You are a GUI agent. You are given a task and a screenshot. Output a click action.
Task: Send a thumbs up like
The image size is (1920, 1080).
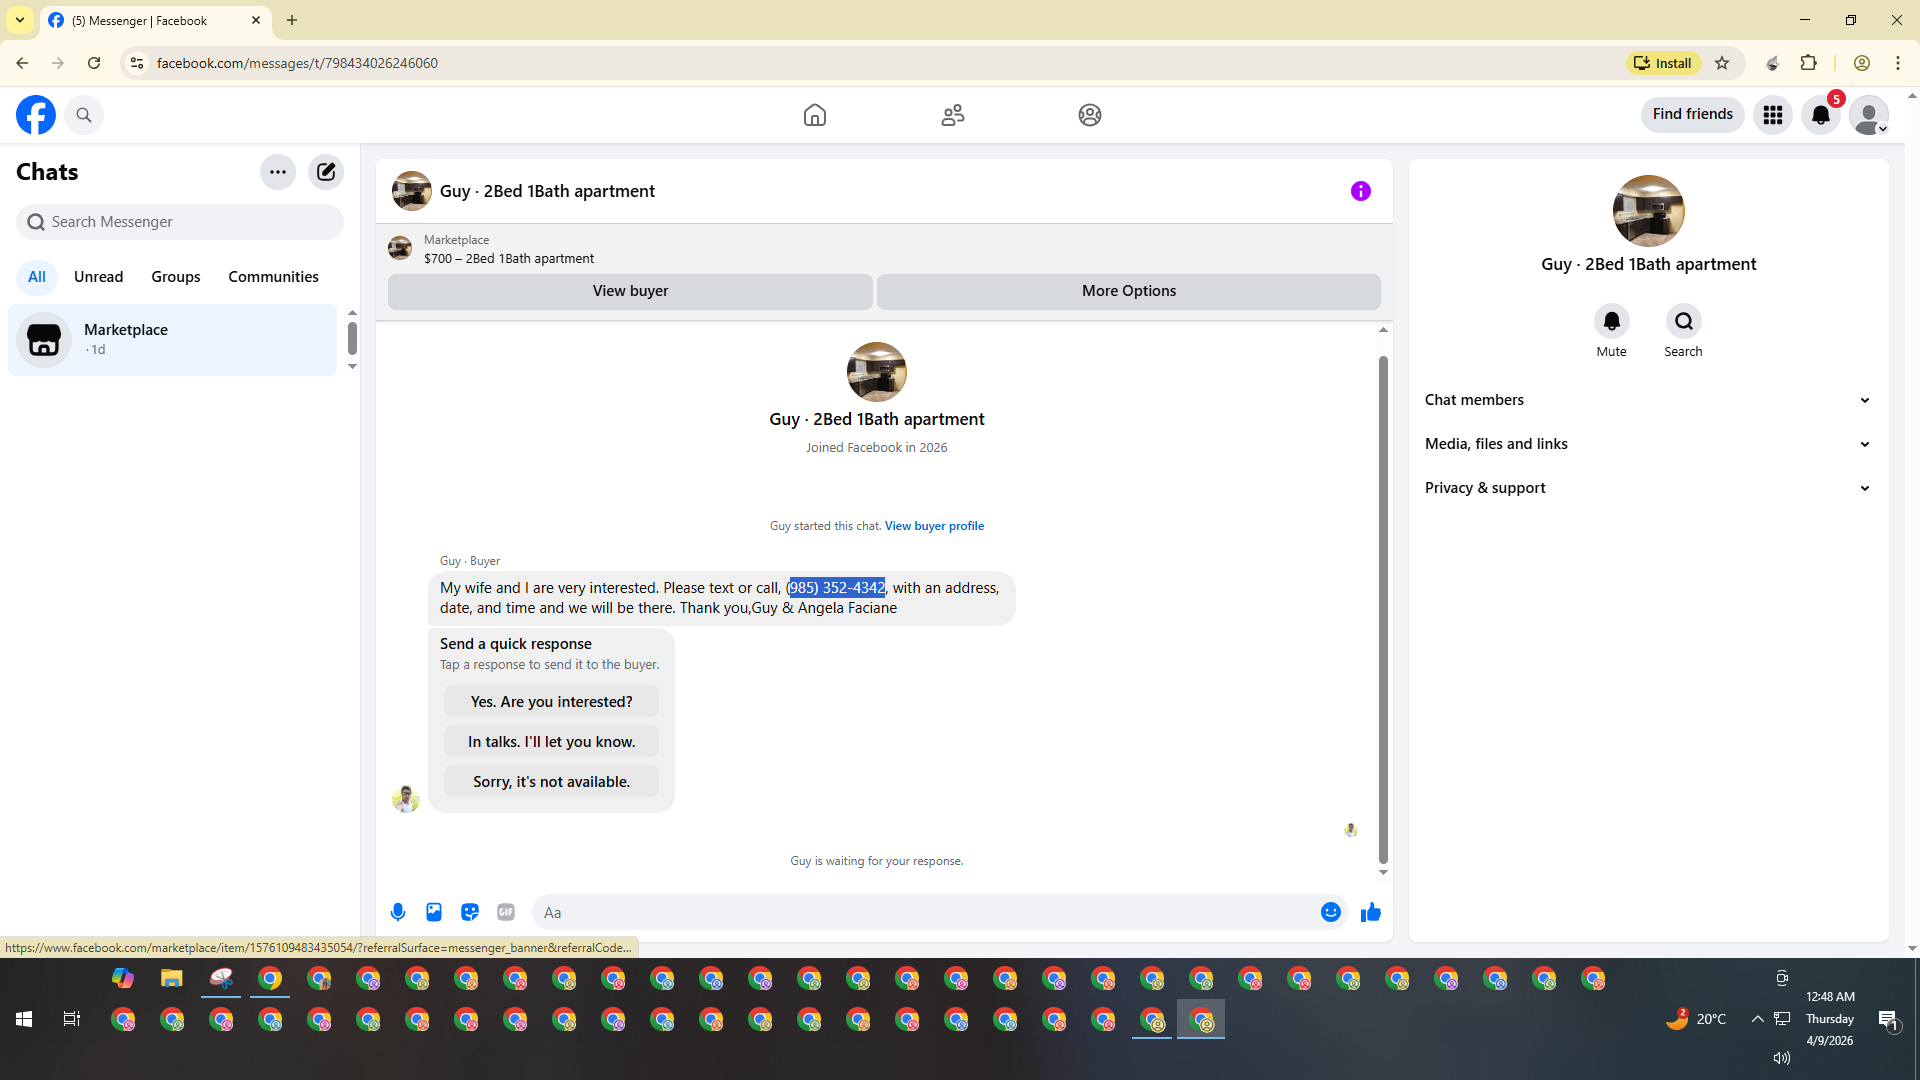tap(1371, 912)
